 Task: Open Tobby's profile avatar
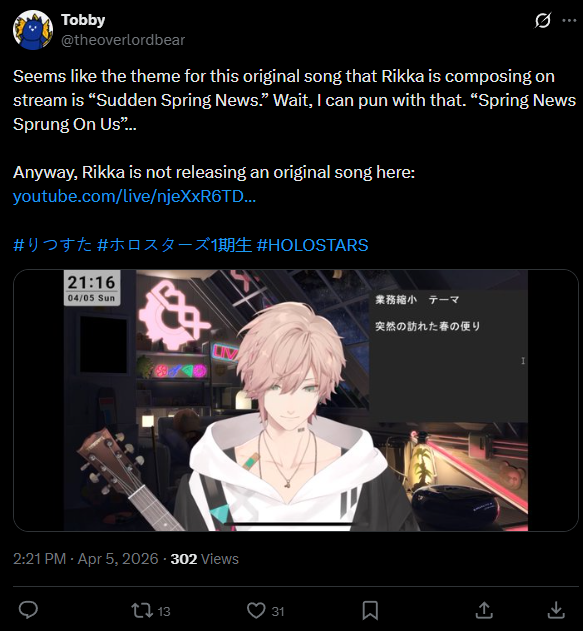(33, 30)
